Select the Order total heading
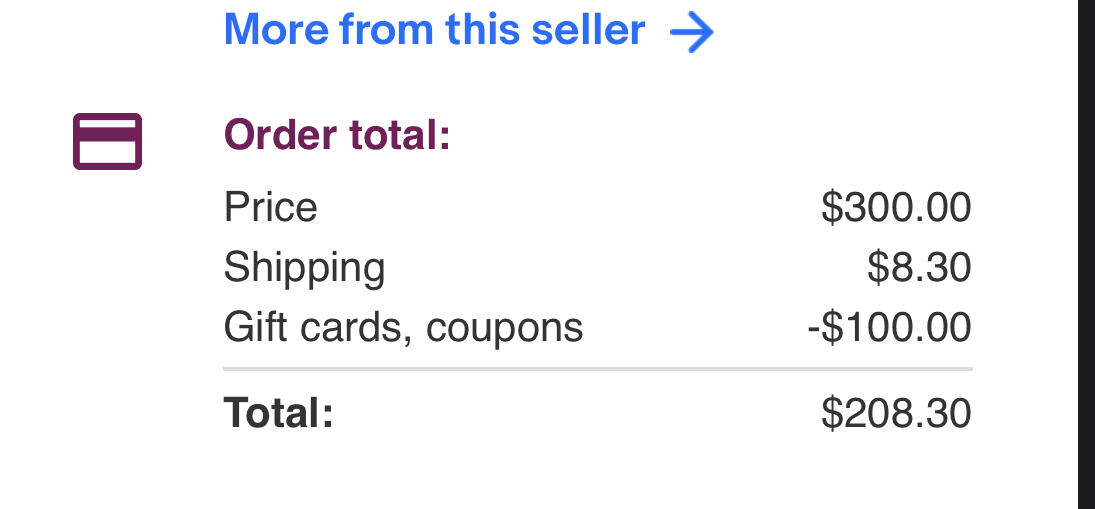This screenshot has height=509, width=1095. tap(337, 135)
